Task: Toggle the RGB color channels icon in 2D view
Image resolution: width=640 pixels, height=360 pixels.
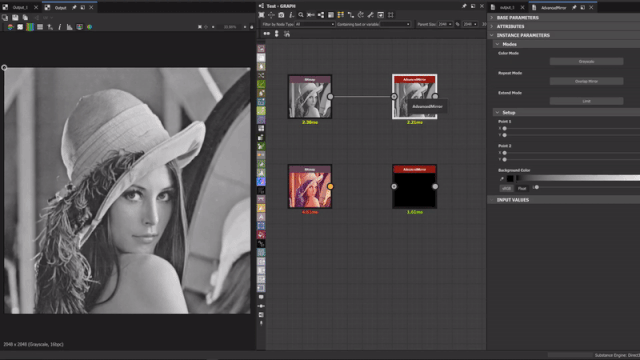Action: tap(10, 27)
